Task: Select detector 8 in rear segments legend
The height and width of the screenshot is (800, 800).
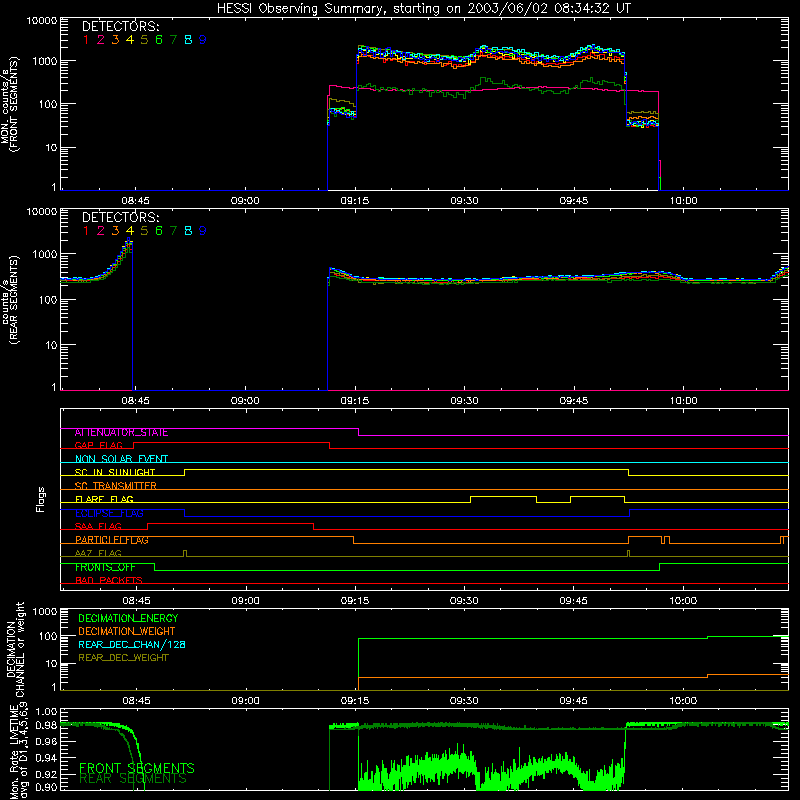Action: [188, 231]
